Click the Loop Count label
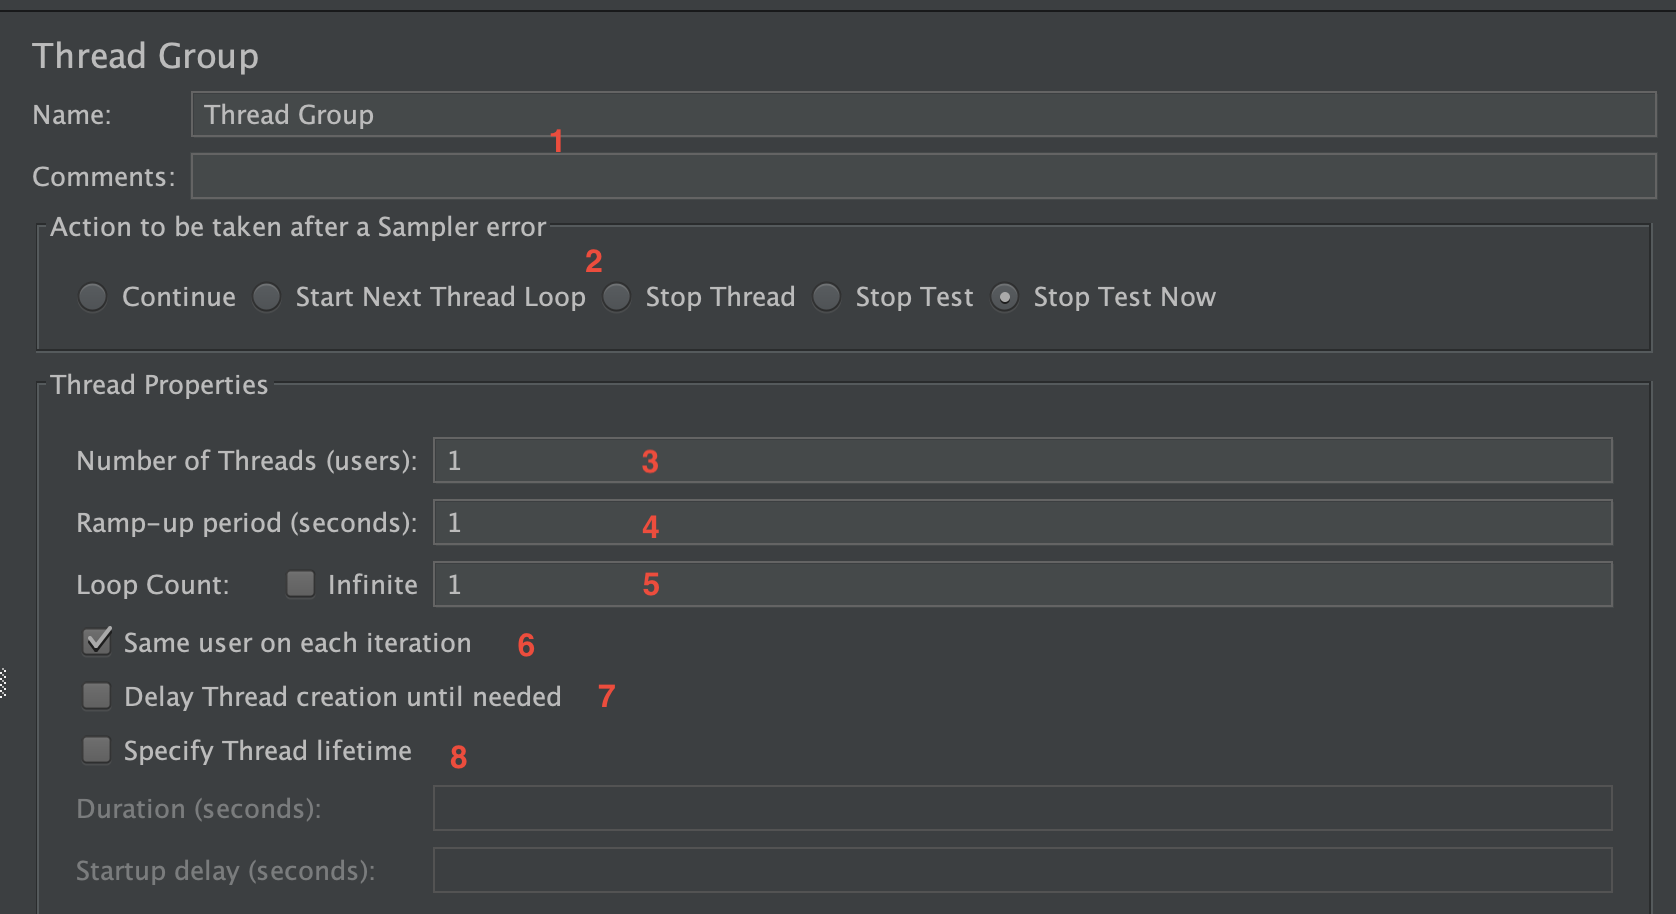Viewport: 1676px width, 914px height. [x=153, y=585]
